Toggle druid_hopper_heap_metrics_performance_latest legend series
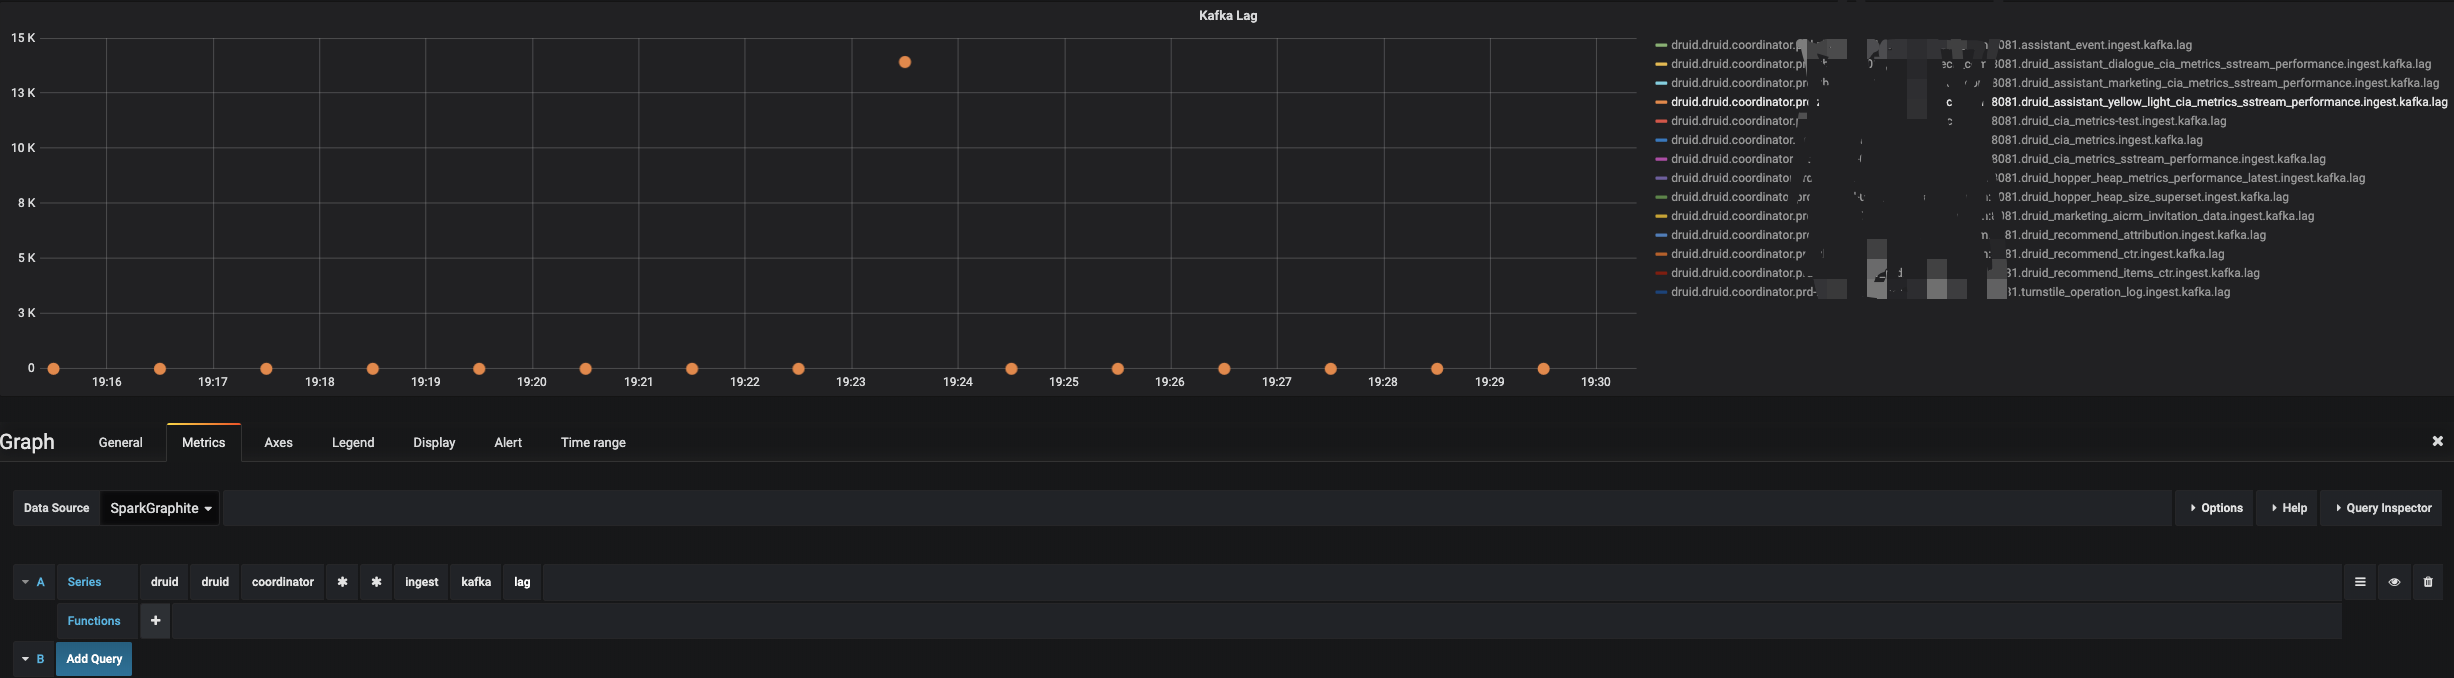The image size is (2454, 678). click(x=2017, y=178)
